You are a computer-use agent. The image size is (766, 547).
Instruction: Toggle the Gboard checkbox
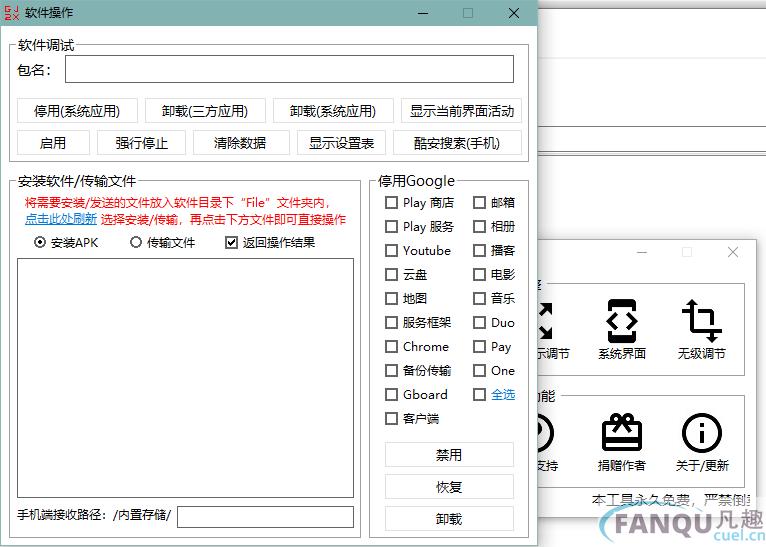pyautogui.click(x=391, y=394)
